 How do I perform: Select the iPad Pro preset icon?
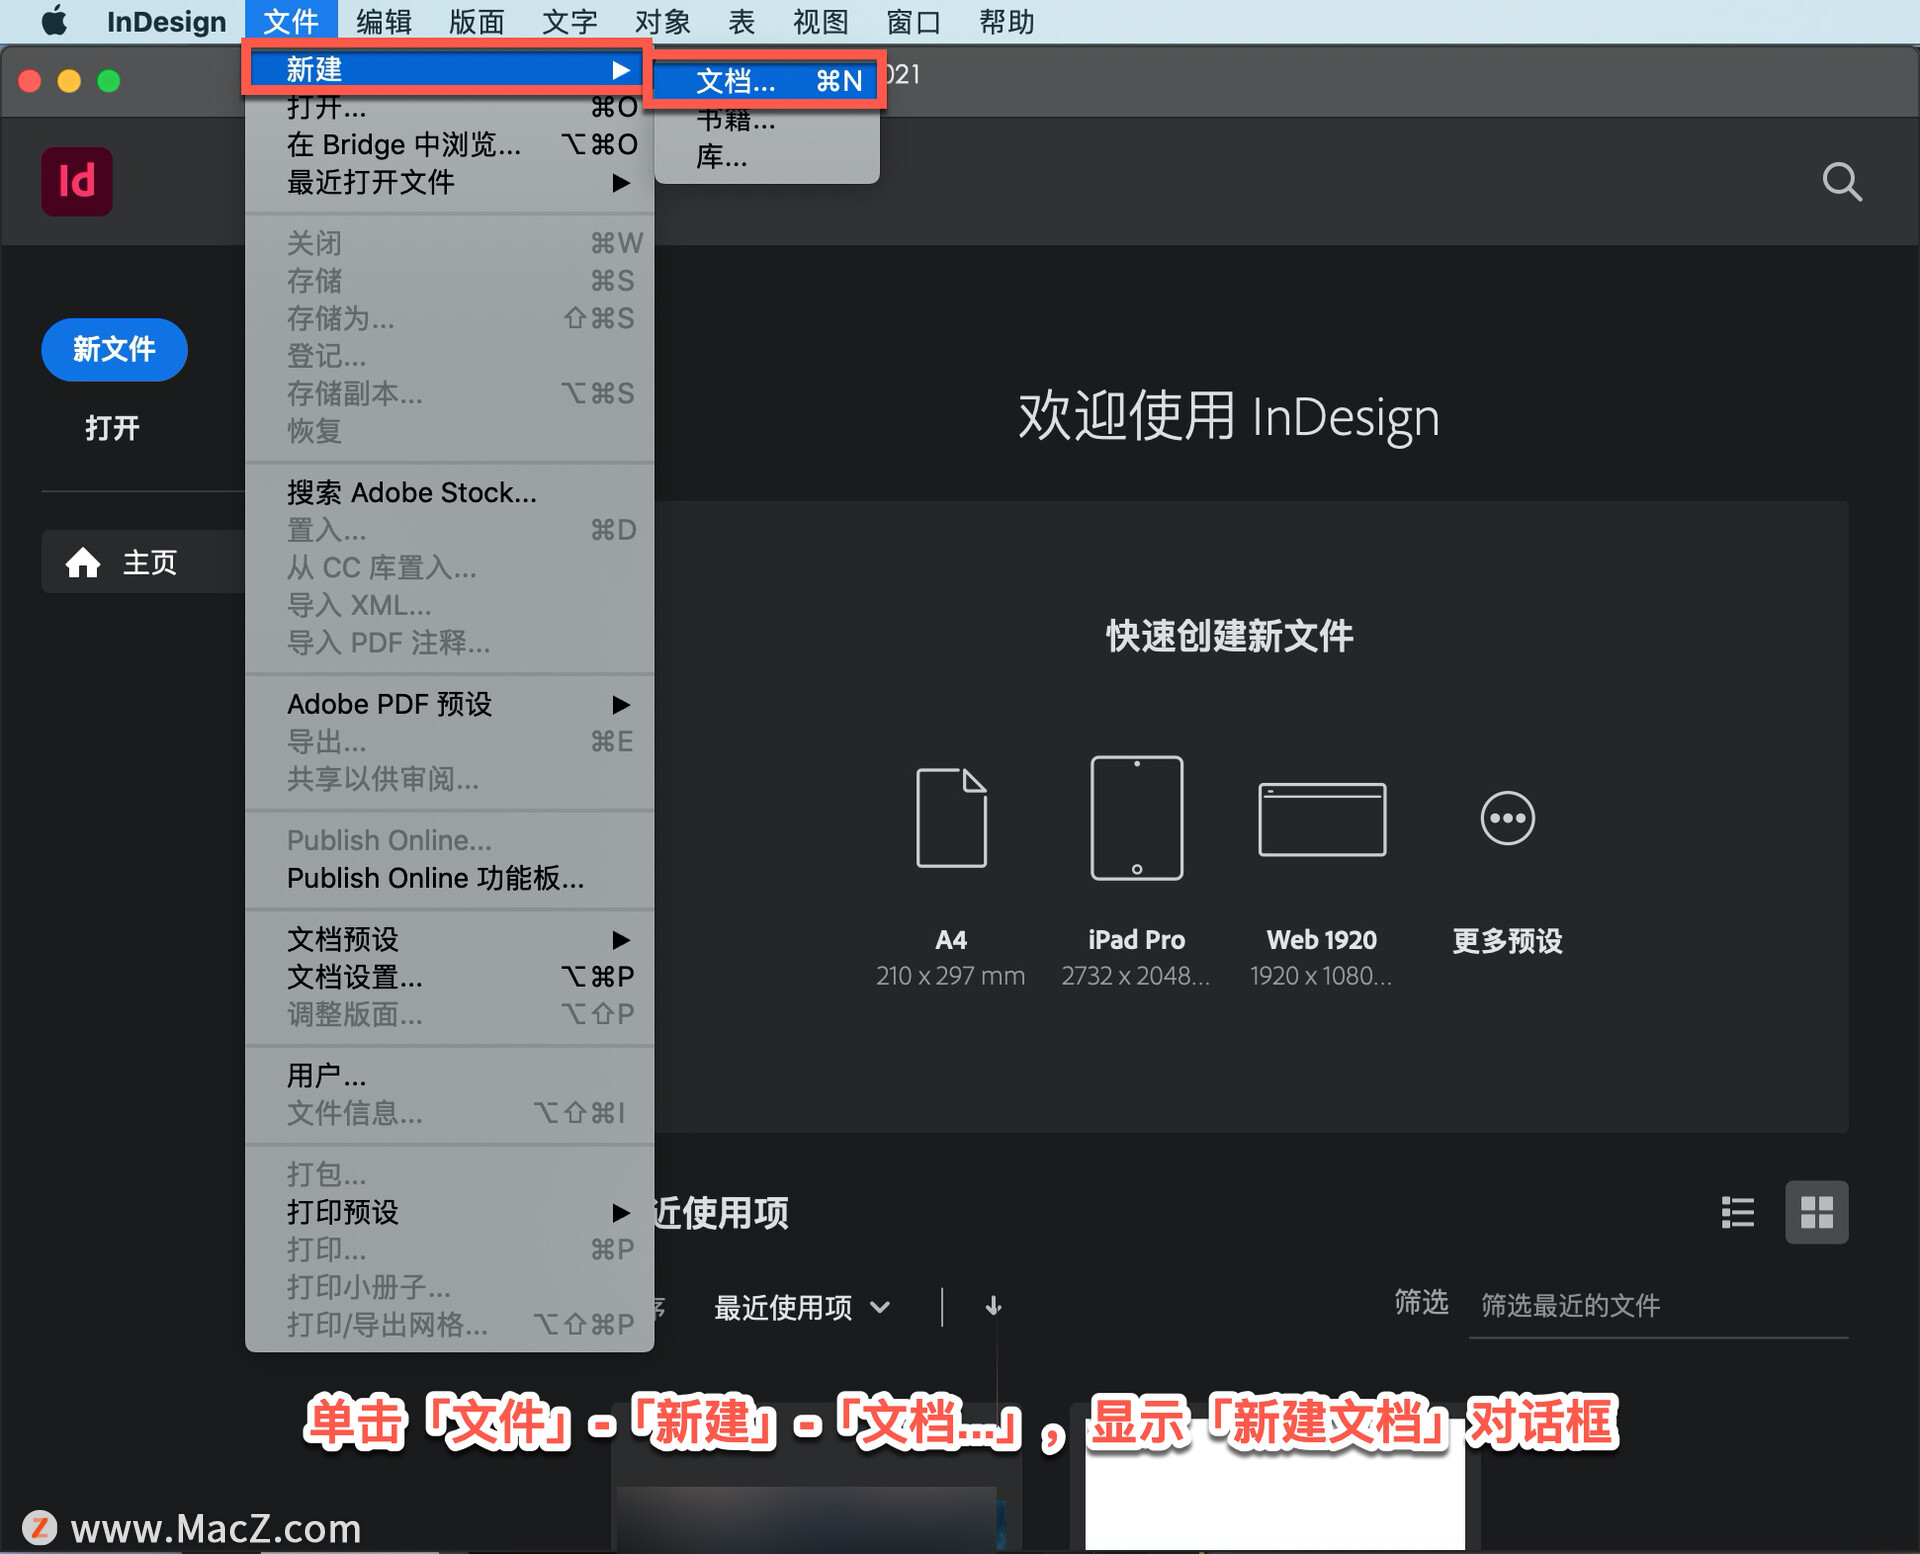(x=1136, y=817)
